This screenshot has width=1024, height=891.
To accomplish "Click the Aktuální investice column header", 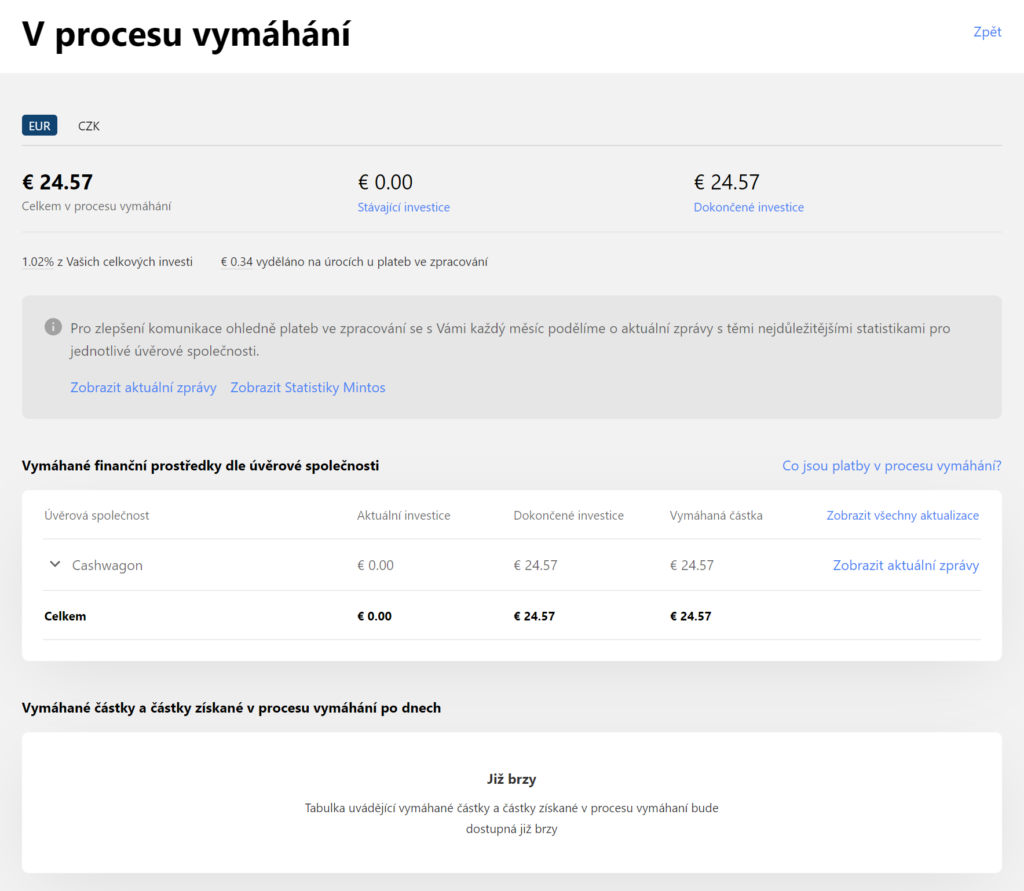I will [404, 515].
